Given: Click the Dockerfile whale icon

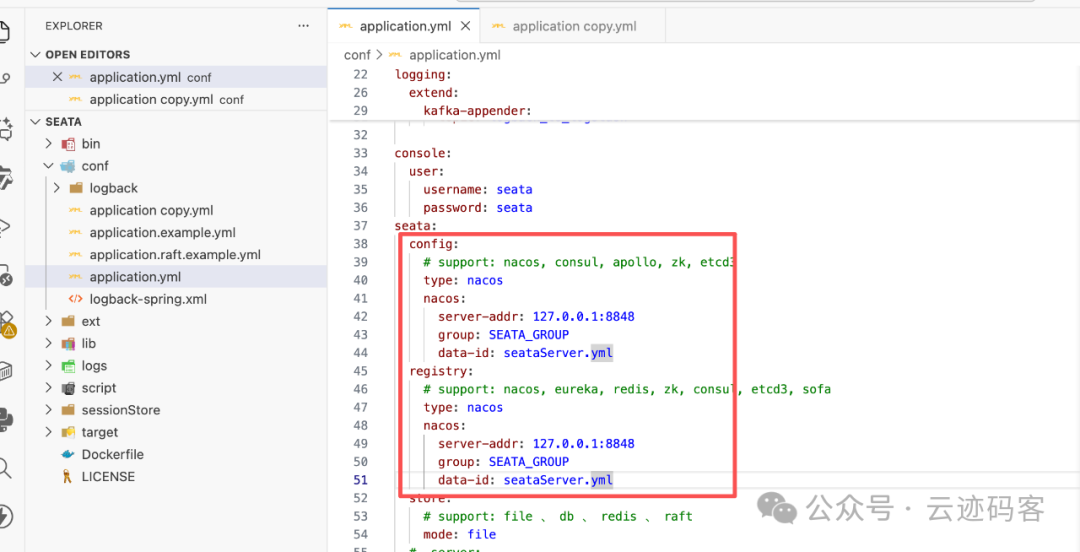Looking at the screenshot, I should coord(68,454).
